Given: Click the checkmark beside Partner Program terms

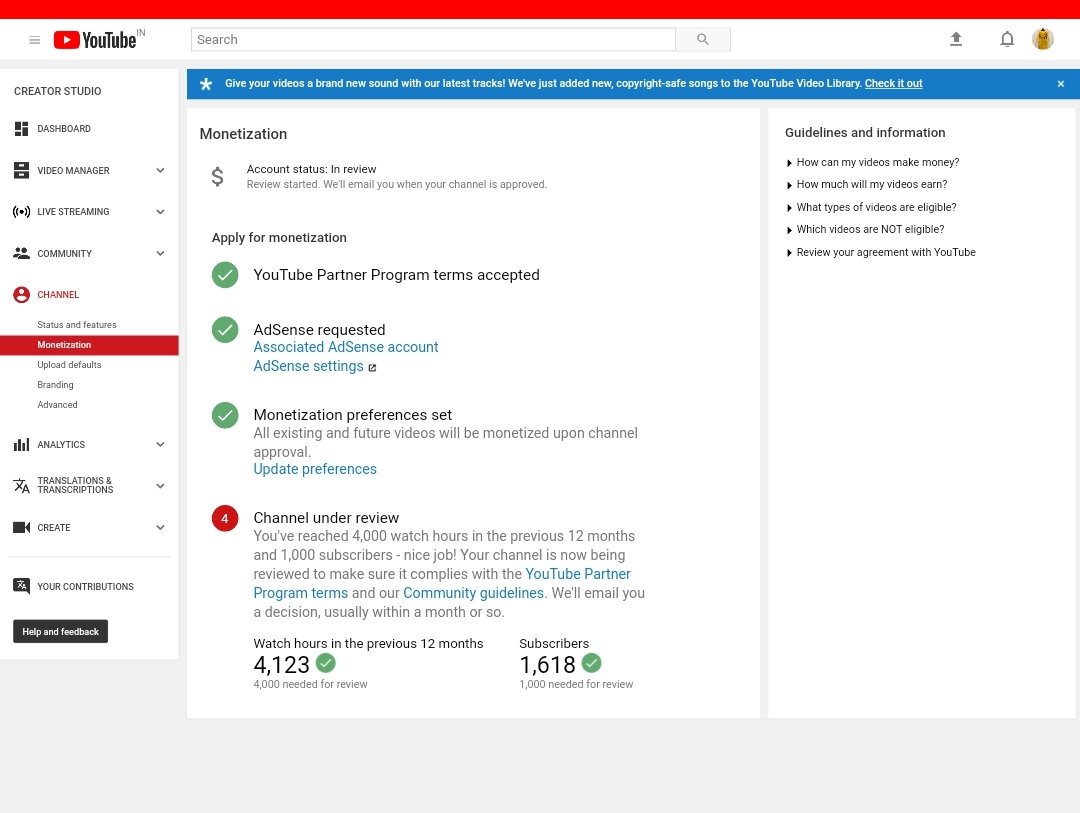Looking at the screenshot, I should (225, 275).
